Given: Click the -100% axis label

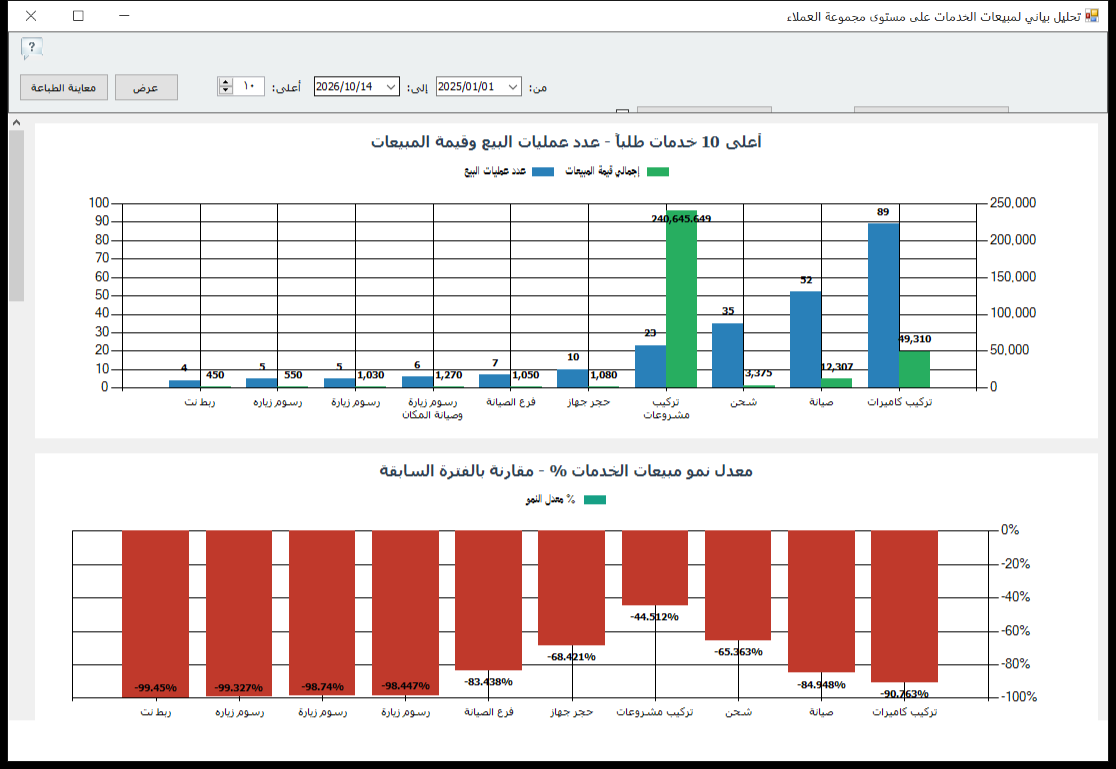Looking at the screenshot, I should pyautogui.click(x=1019, y=697).
